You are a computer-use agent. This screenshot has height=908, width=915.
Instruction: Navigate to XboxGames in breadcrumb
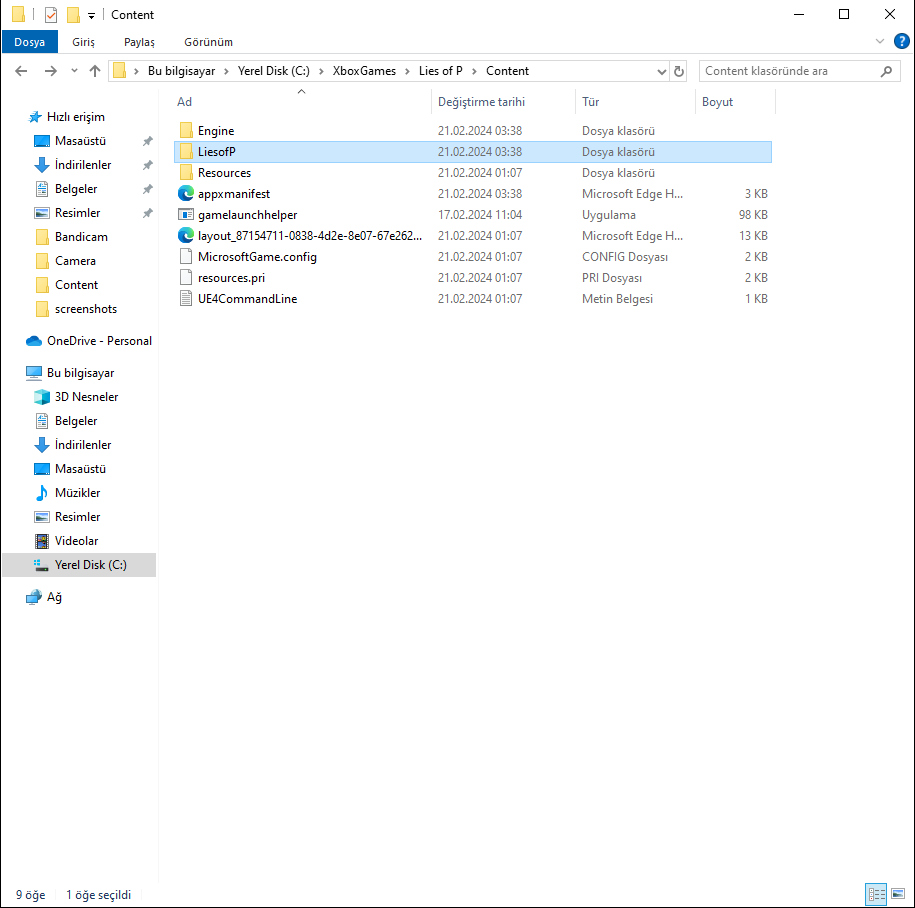click(x=364, y=71)
